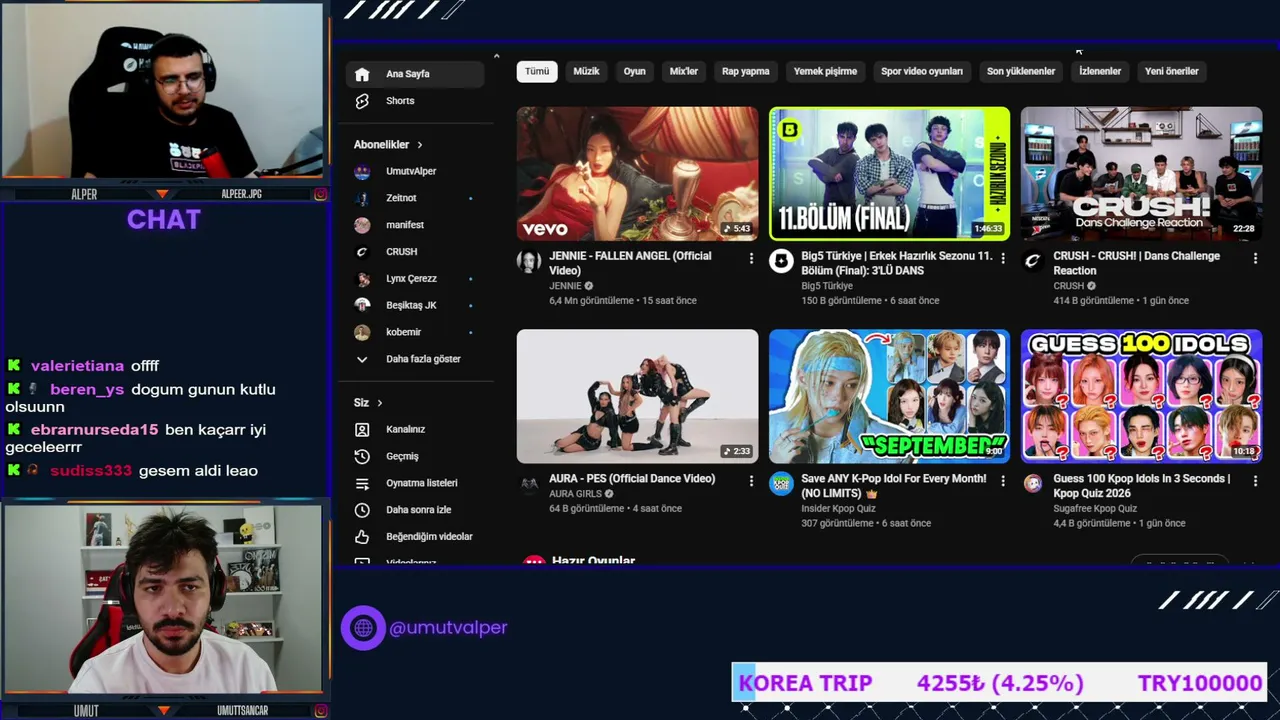Open UmutvAlper subscription avatar in sidebar
1280x720 pixels.
[x=362, y=171]
